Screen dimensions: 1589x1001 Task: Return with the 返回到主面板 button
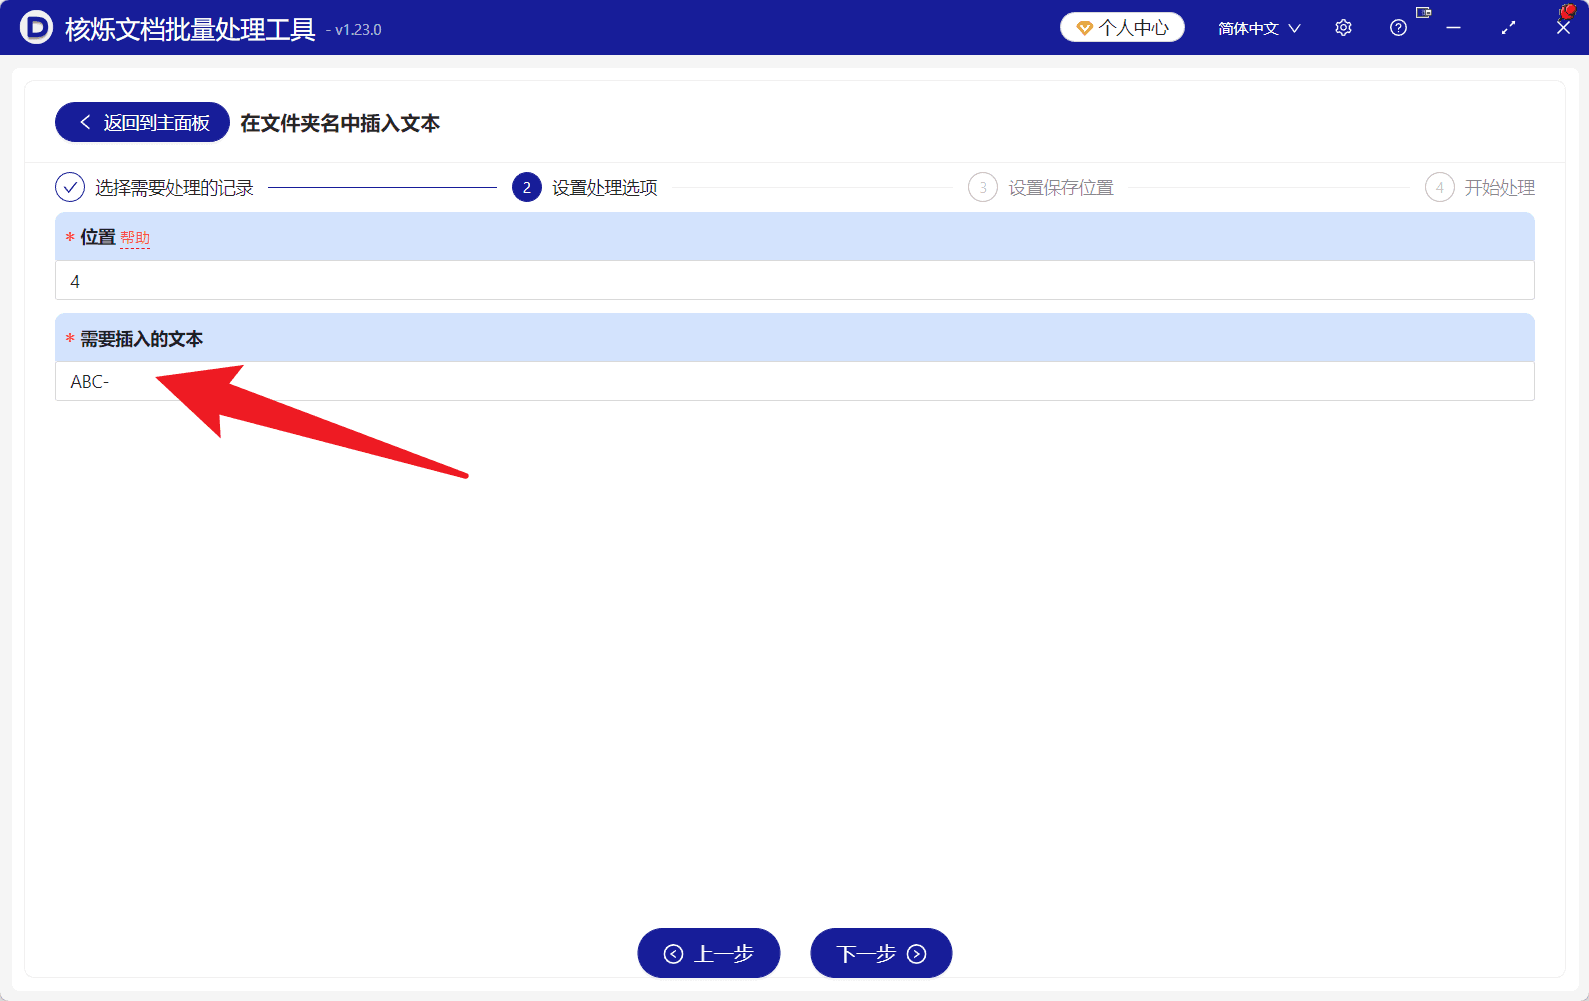click(142, 122)
